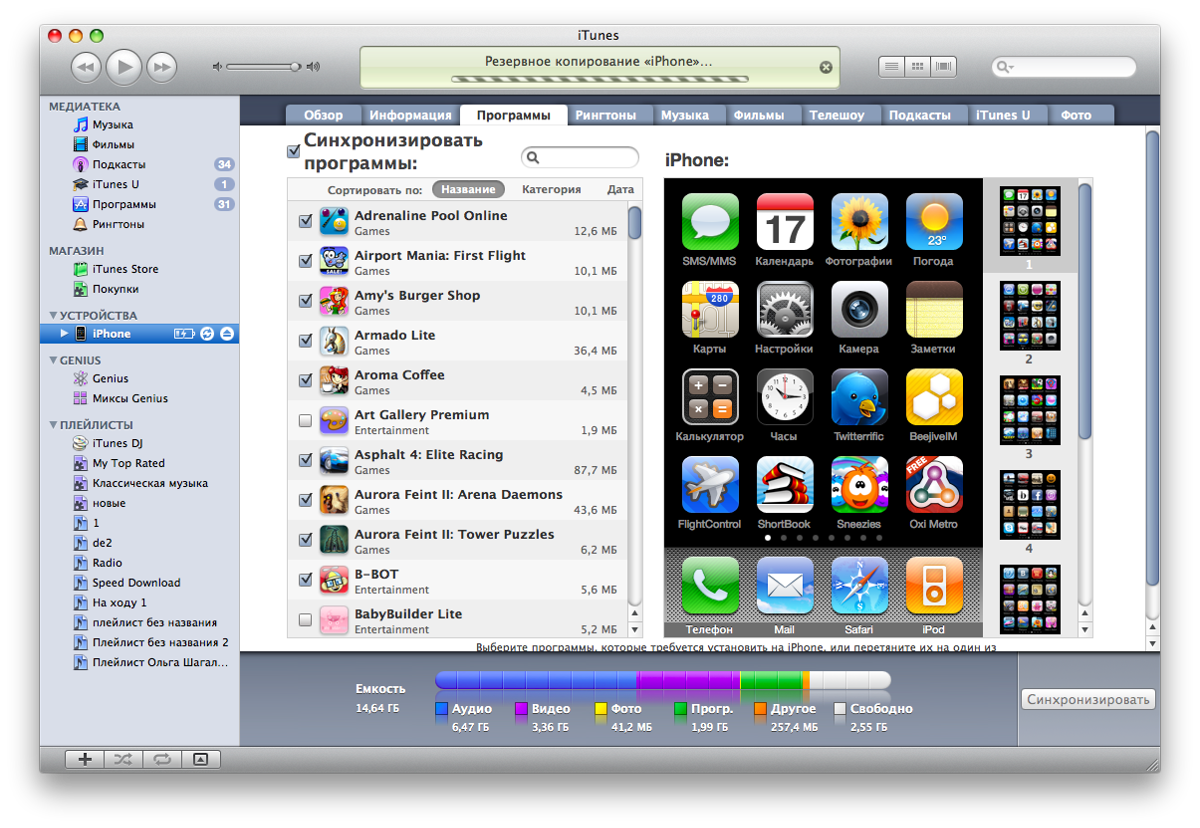Click the purple Видео capacity segment
The image size is (1200, 828).
[688, 681]
